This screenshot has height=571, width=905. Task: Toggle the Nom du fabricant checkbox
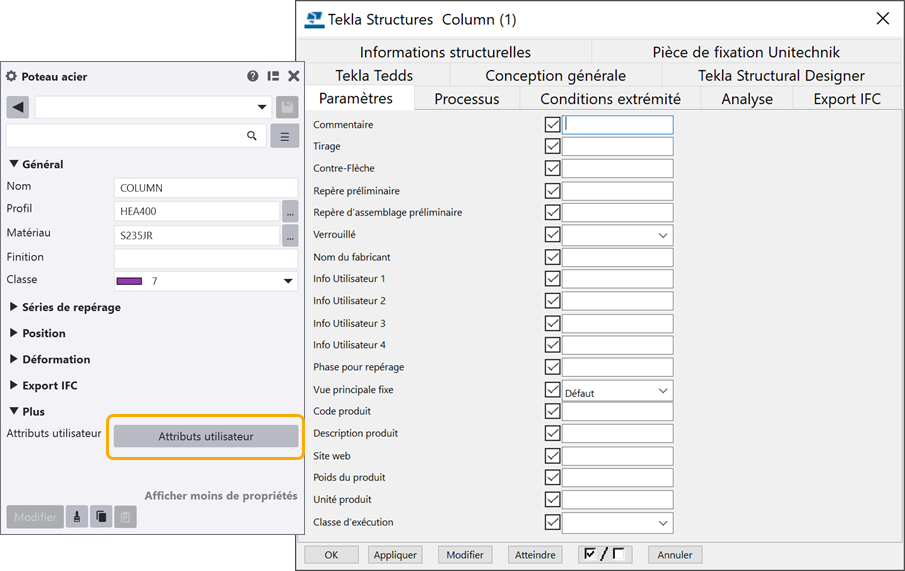point(552,257)
